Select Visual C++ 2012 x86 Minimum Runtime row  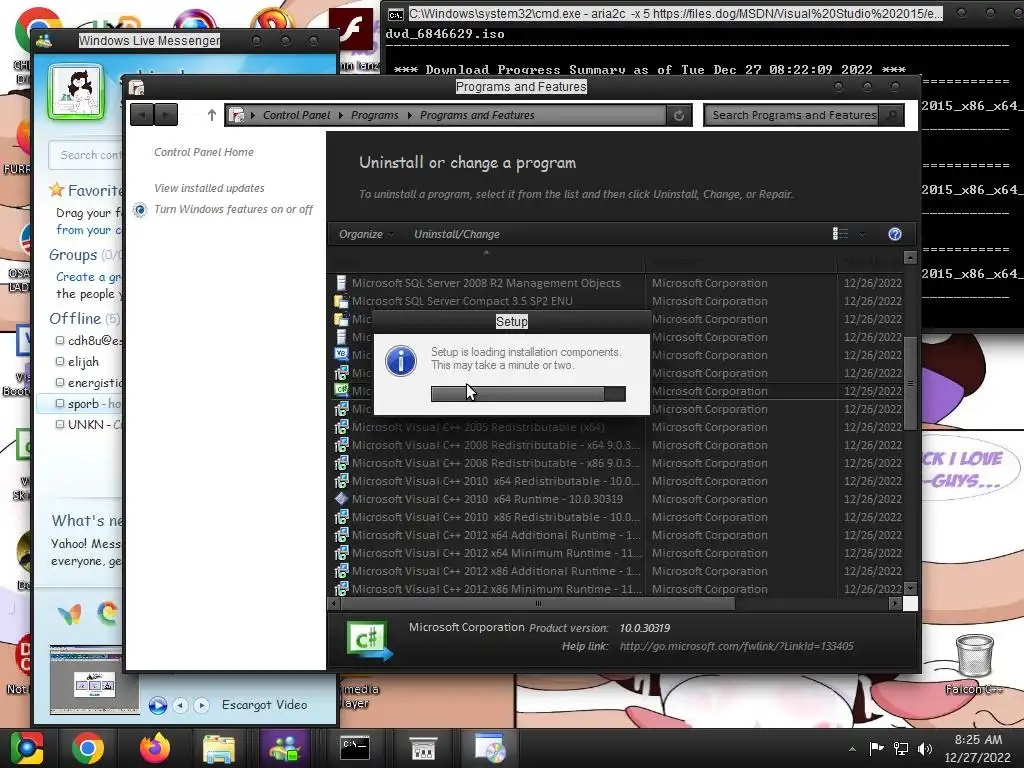(x=496, y=589)
